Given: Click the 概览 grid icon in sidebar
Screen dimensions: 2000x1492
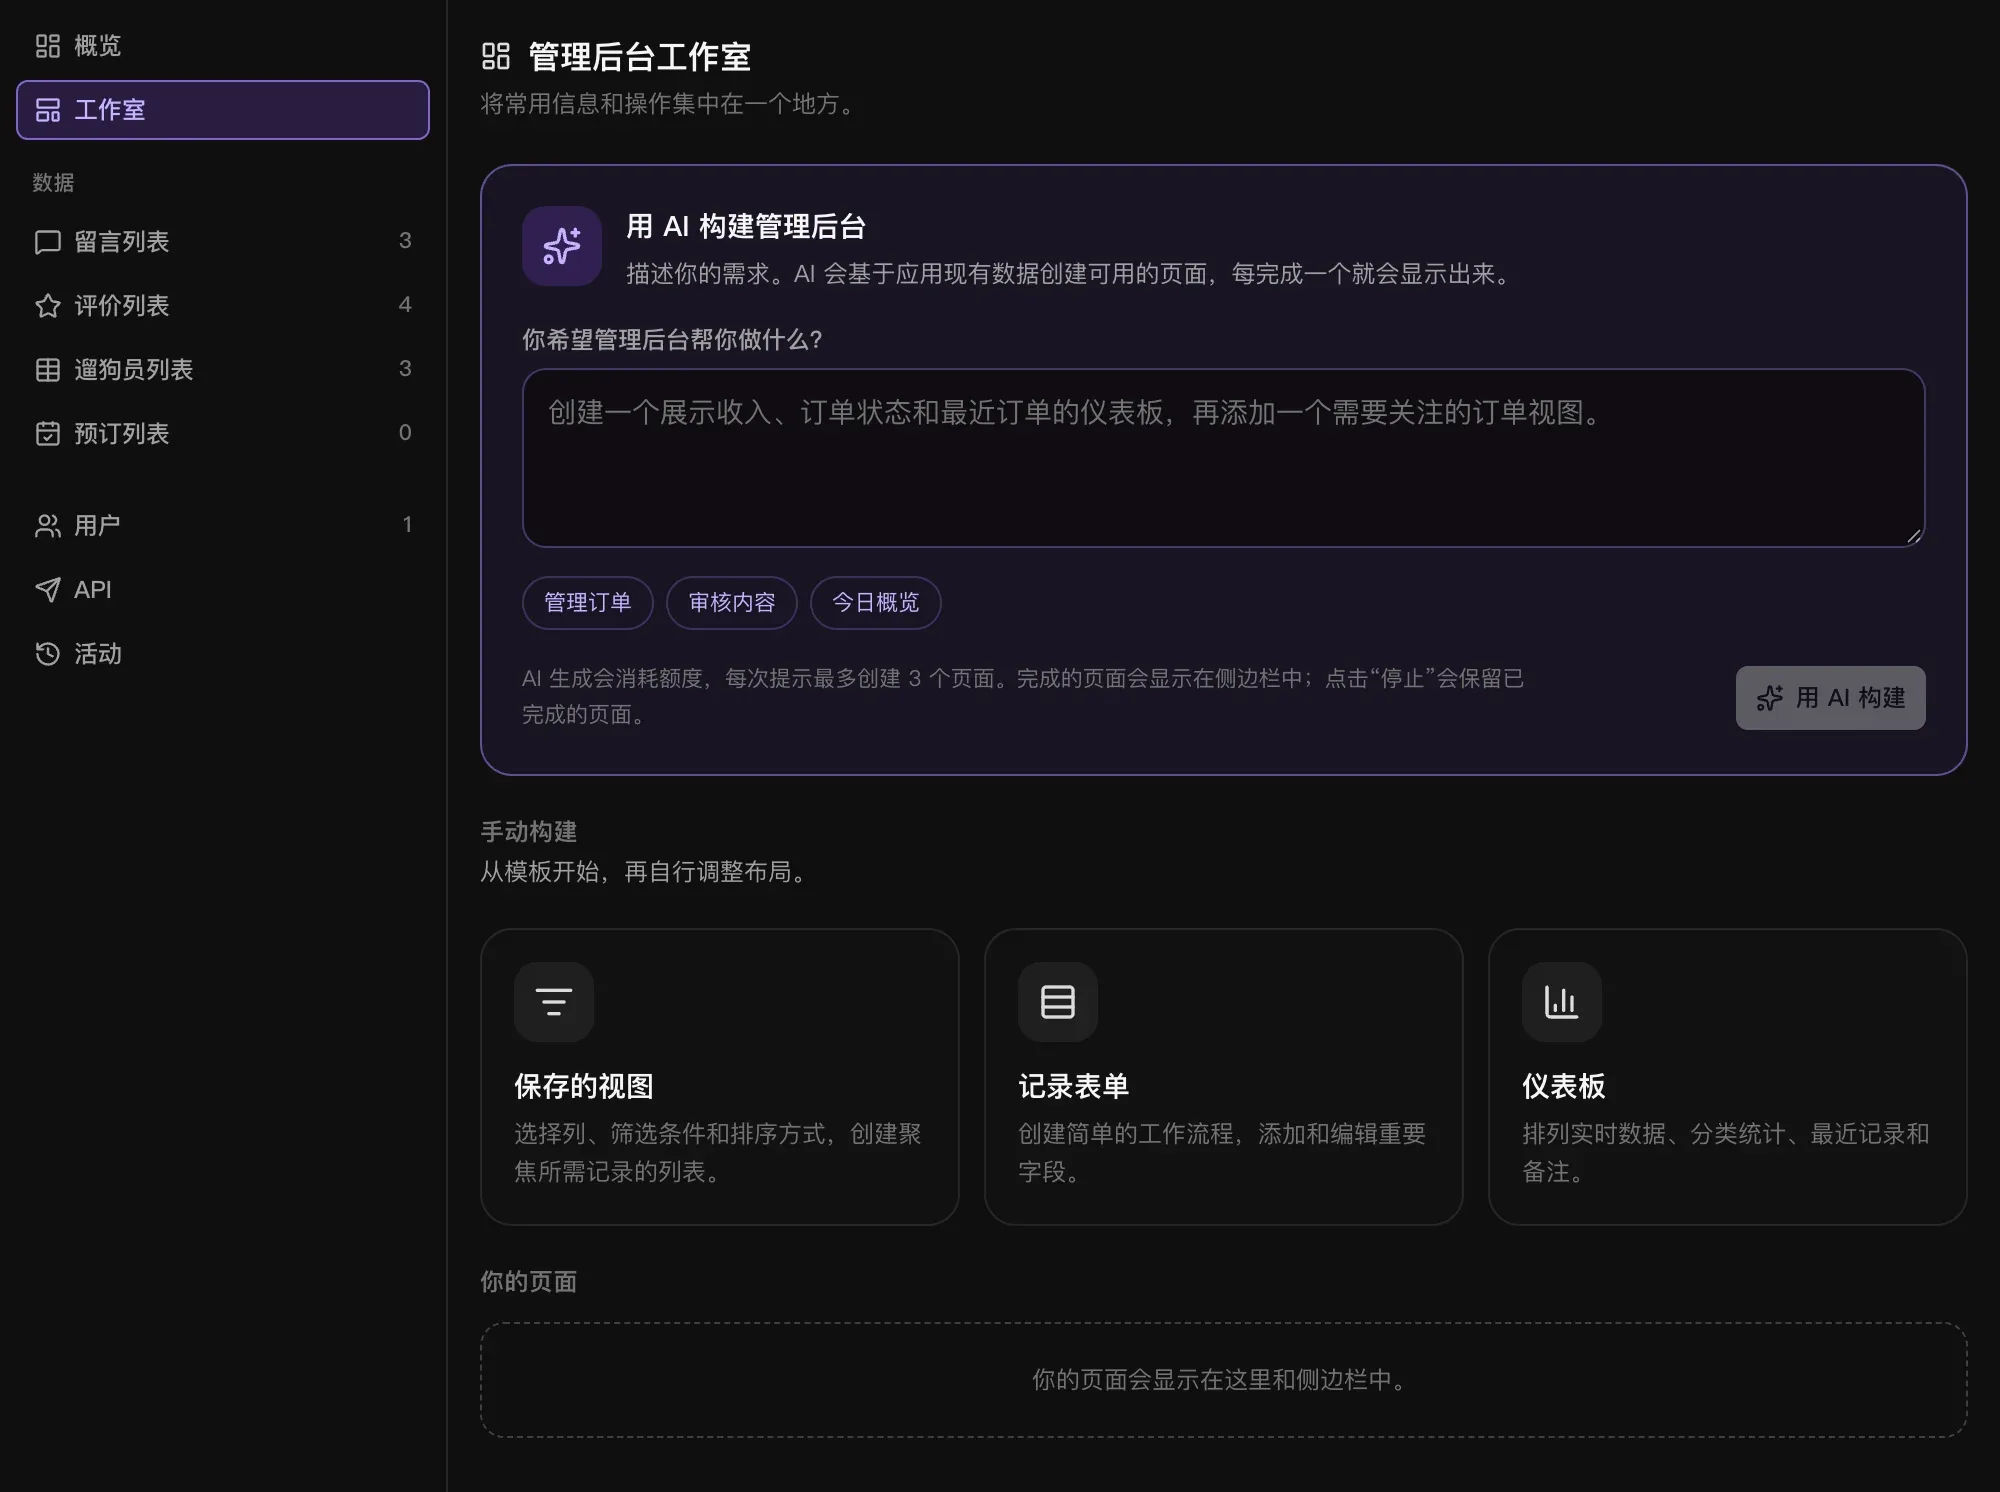Looking at the screenshot, I should point(48,46).
